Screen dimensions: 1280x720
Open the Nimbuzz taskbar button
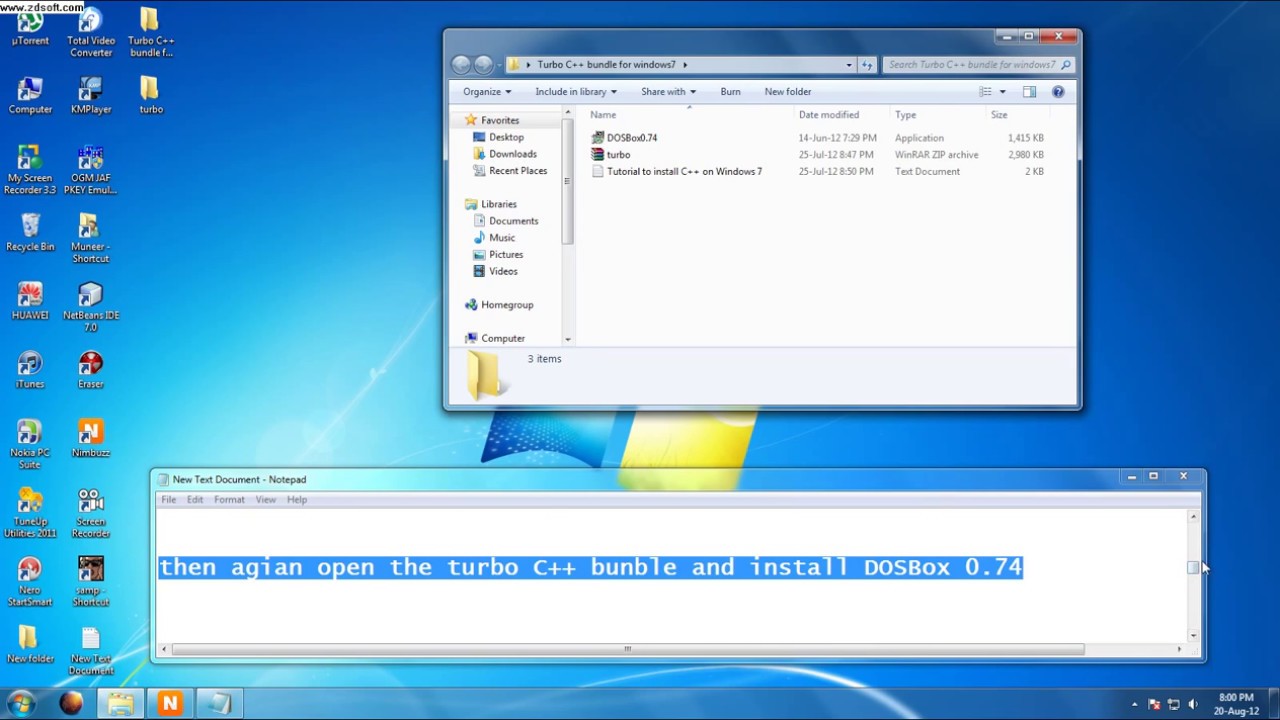tap(169, 704)
